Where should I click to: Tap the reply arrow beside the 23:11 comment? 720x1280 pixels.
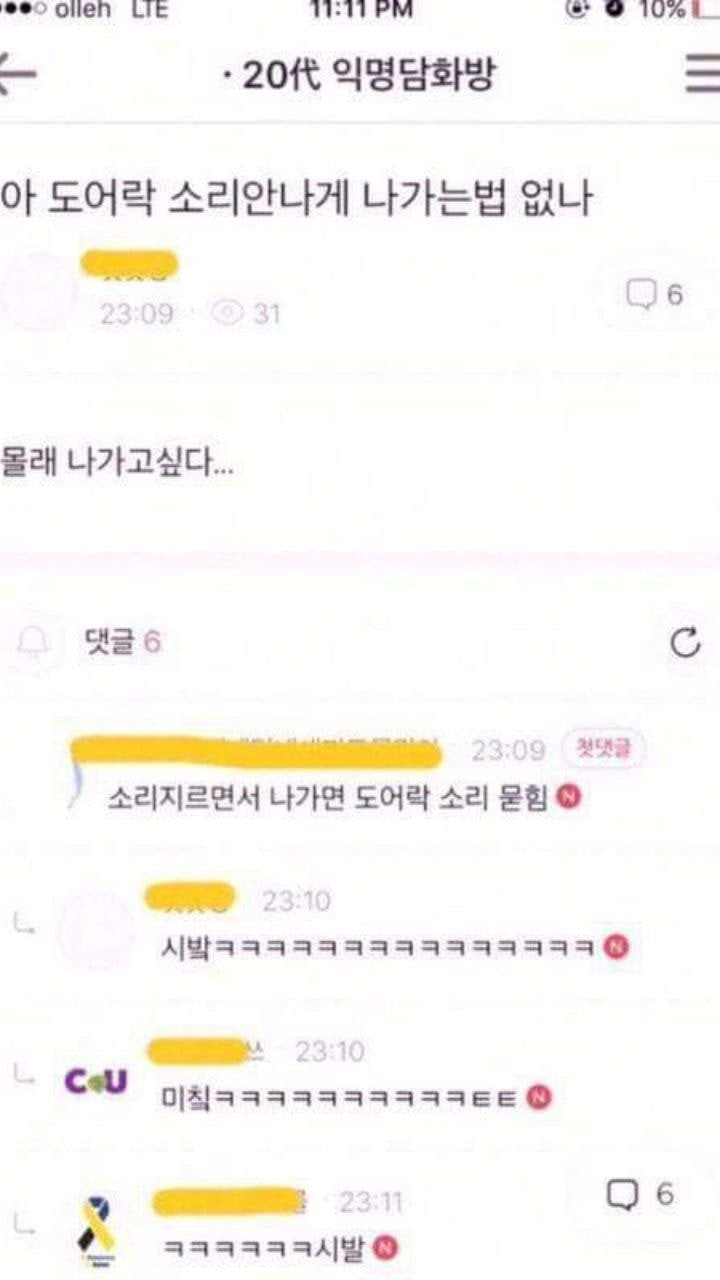coord(23,1228)
